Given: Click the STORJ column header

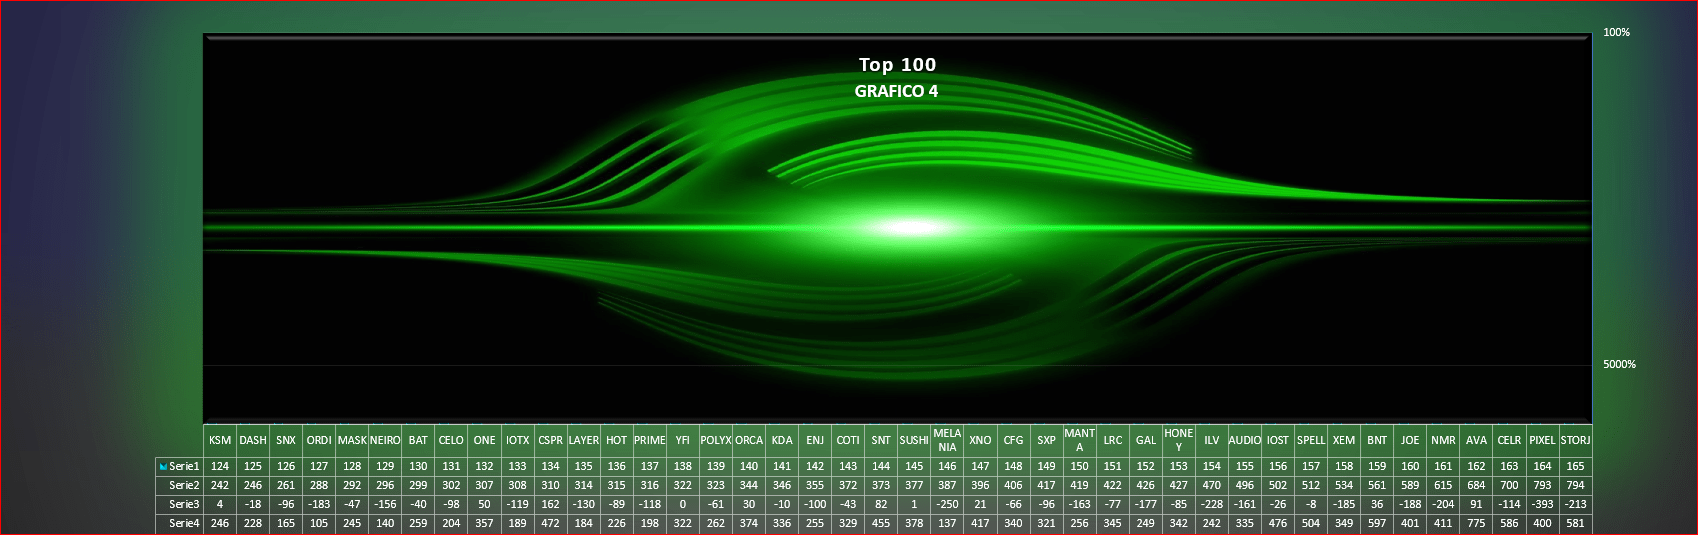Looking at the screenshot, I should [1575, 440].
